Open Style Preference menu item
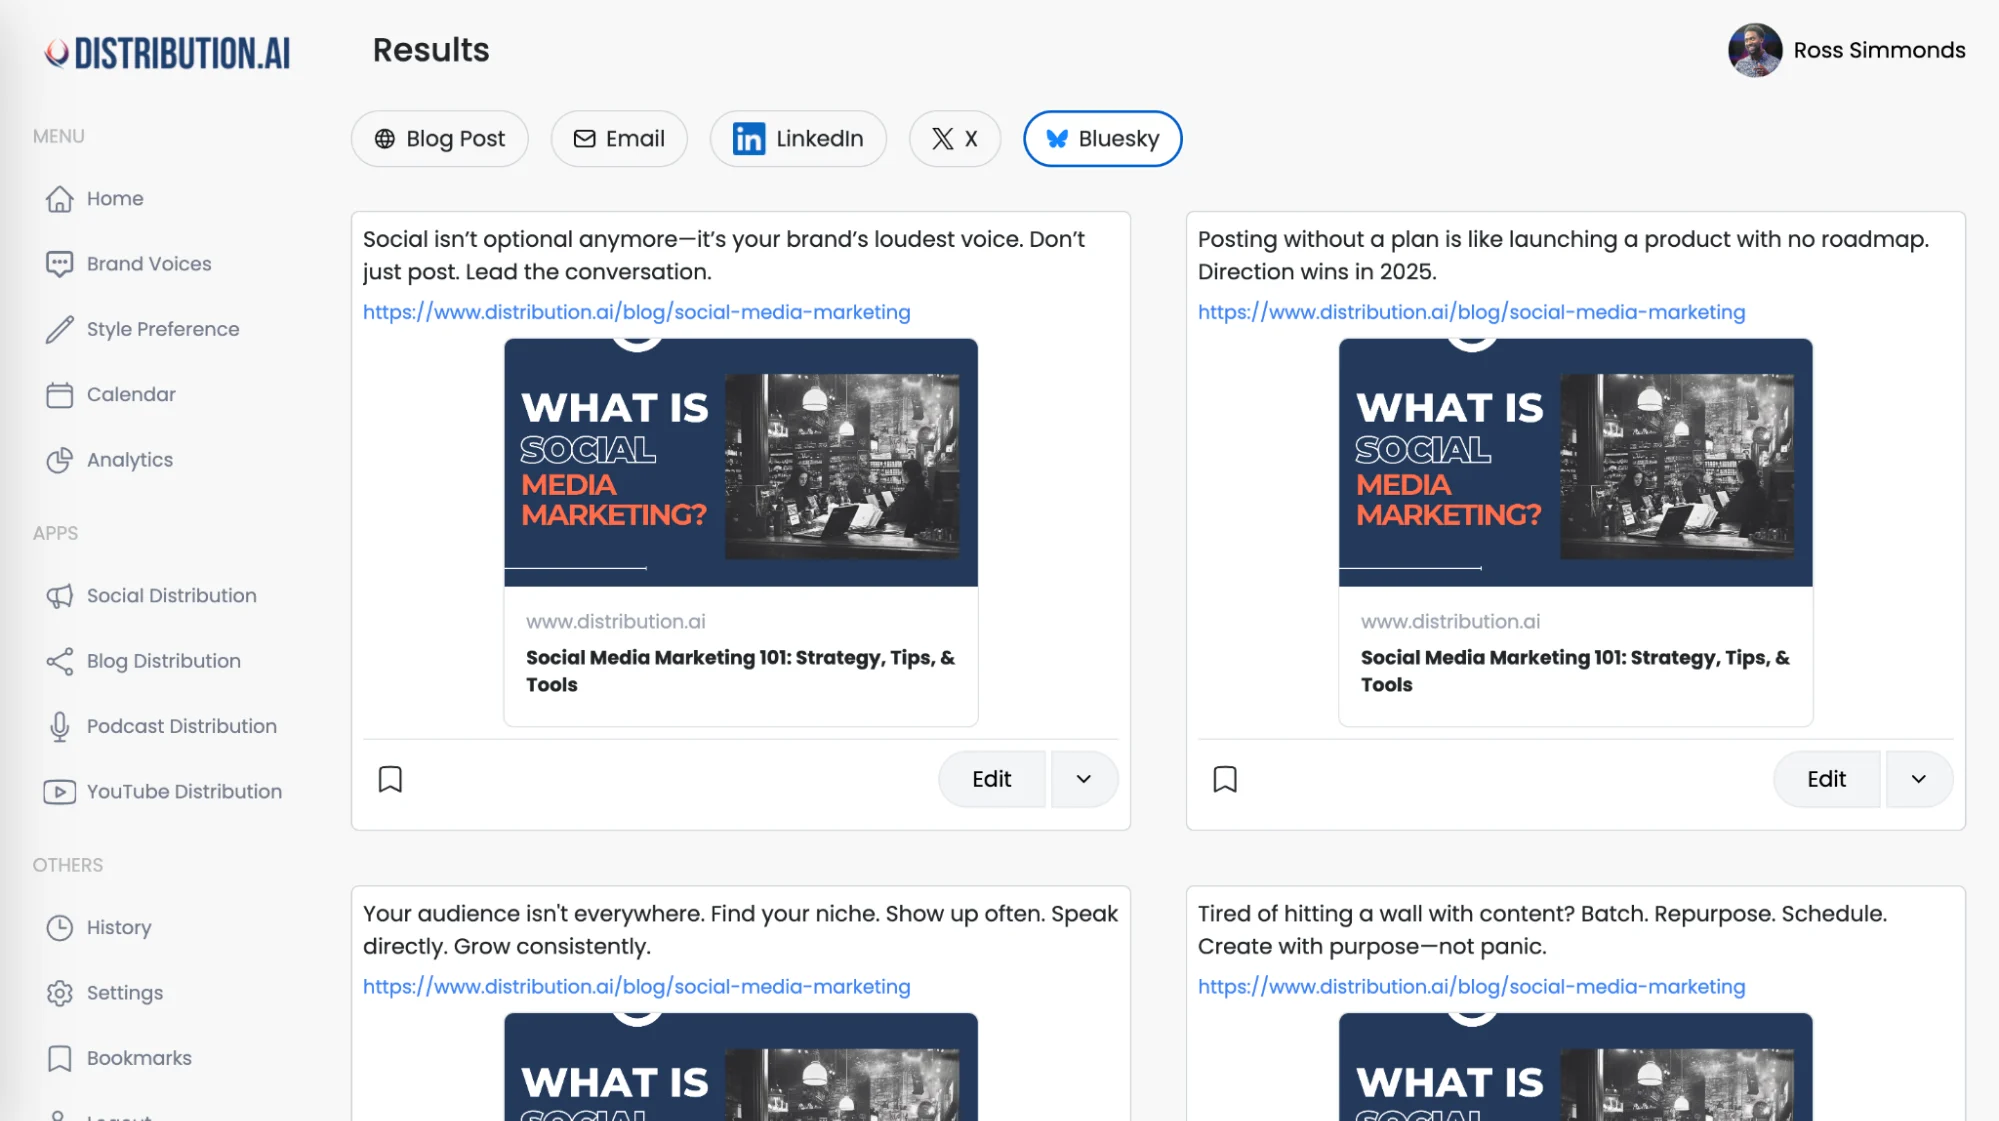The width and height of the screenshot is (1999, 1121). 163,329
